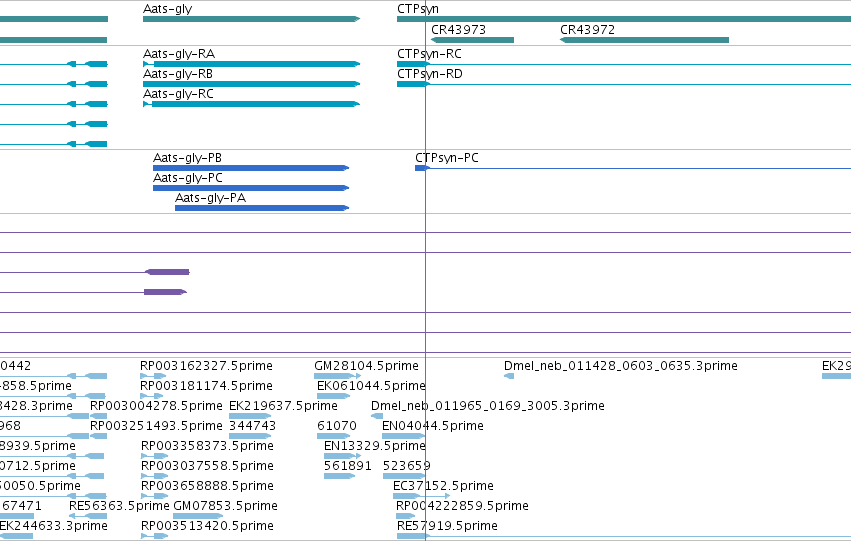Select the feature labeled 344743

[x=250, y=436]
